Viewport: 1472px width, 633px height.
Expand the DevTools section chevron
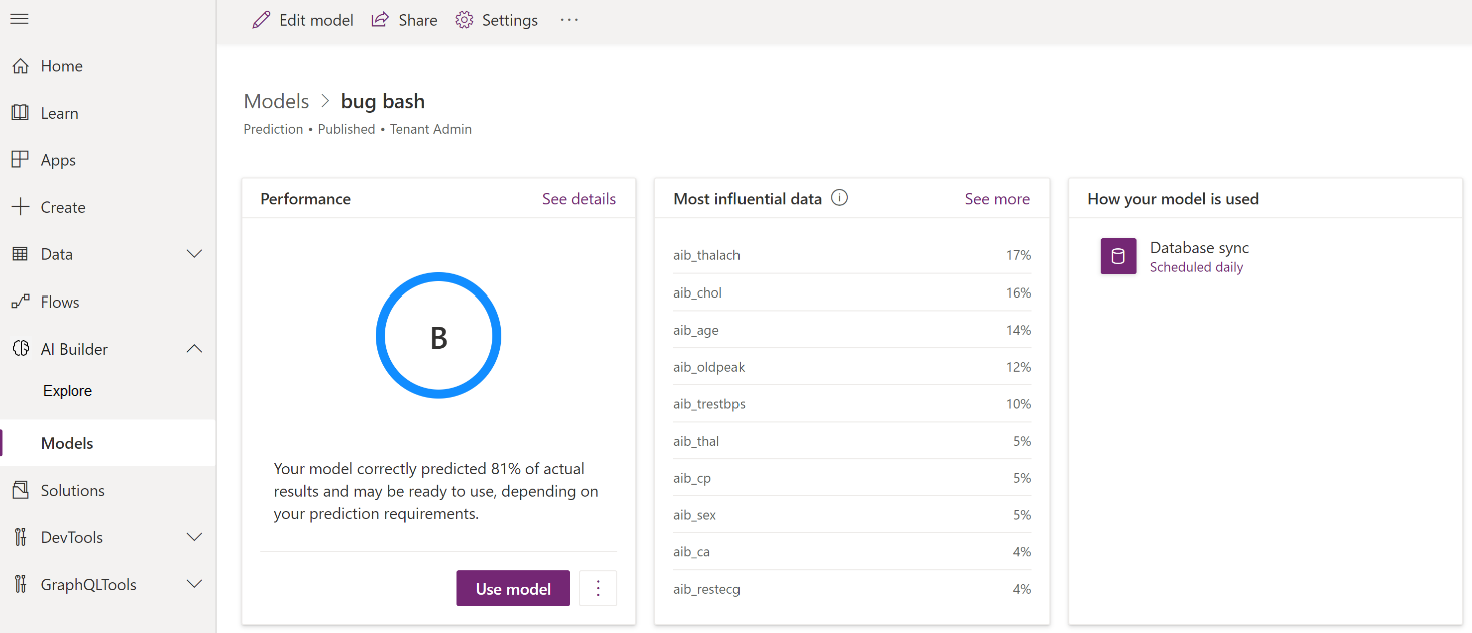(195, 537)
